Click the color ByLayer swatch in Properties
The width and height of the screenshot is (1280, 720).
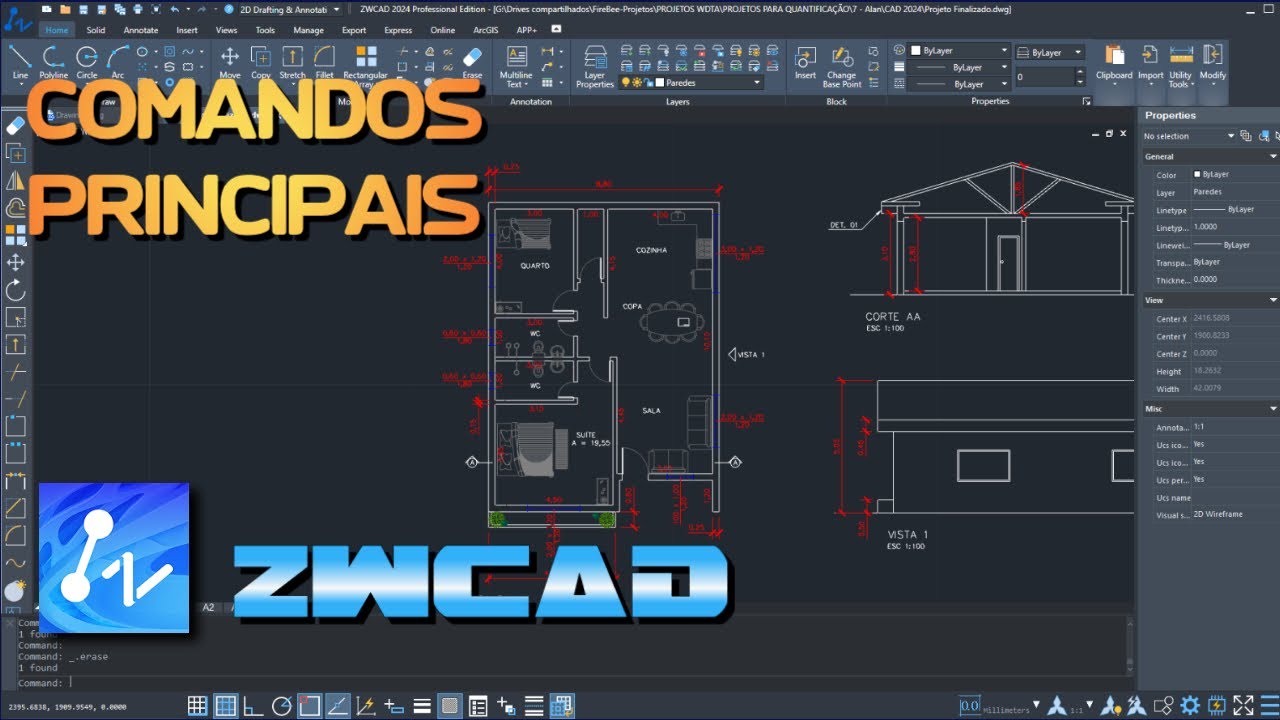coord(1198,174)
